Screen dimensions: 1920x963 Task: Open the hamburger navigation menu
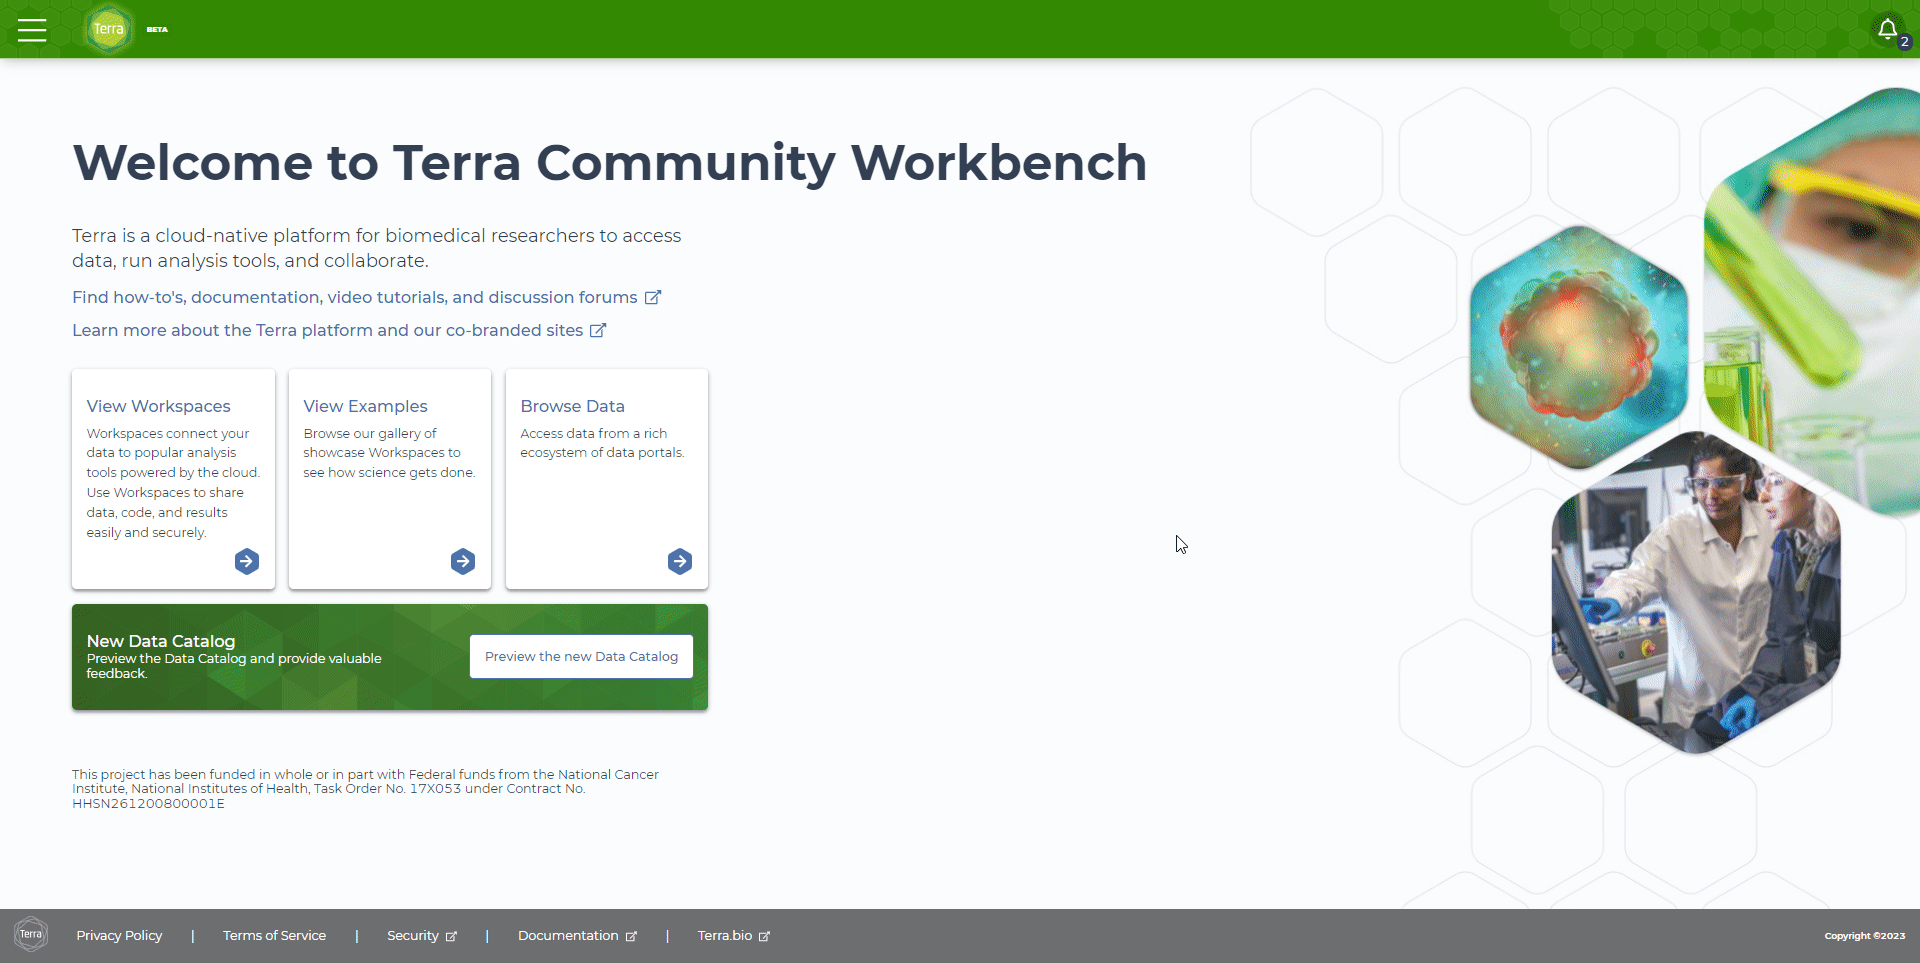(32, 30)
